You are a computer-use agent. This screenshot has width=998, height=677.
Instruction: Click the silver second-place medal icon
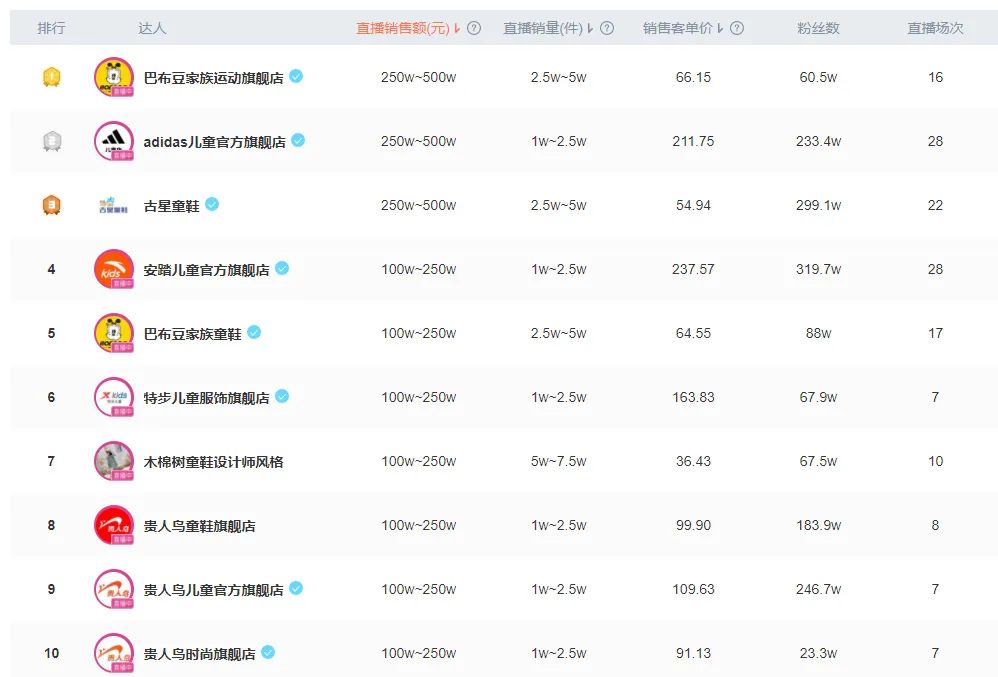[x=51, y=140]
